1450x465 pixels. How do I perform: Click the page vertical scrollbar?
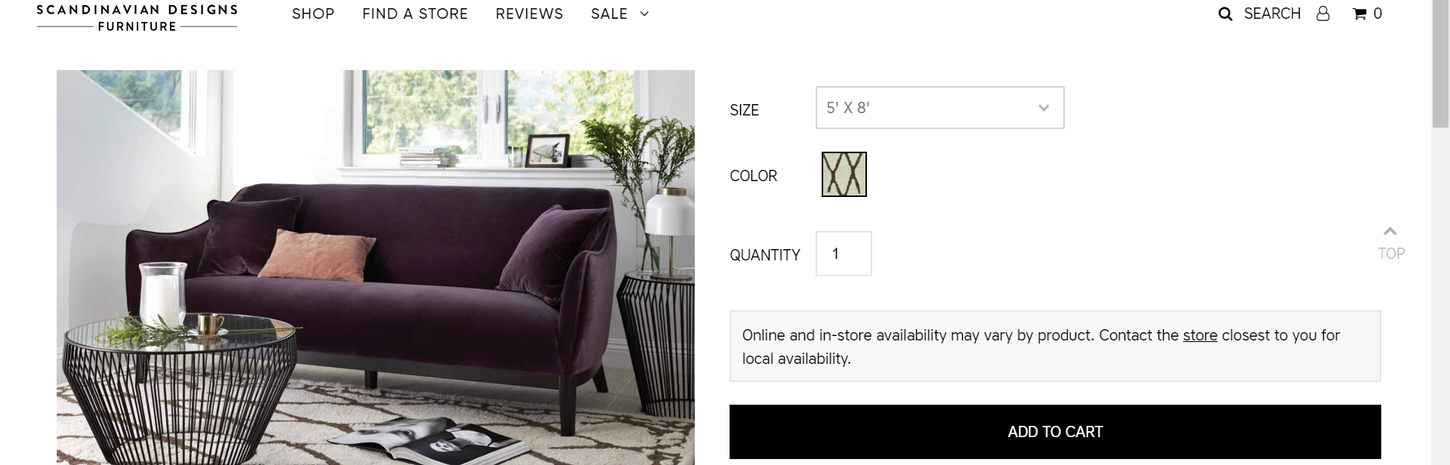pyautogui.click(x=1441, y=232)
